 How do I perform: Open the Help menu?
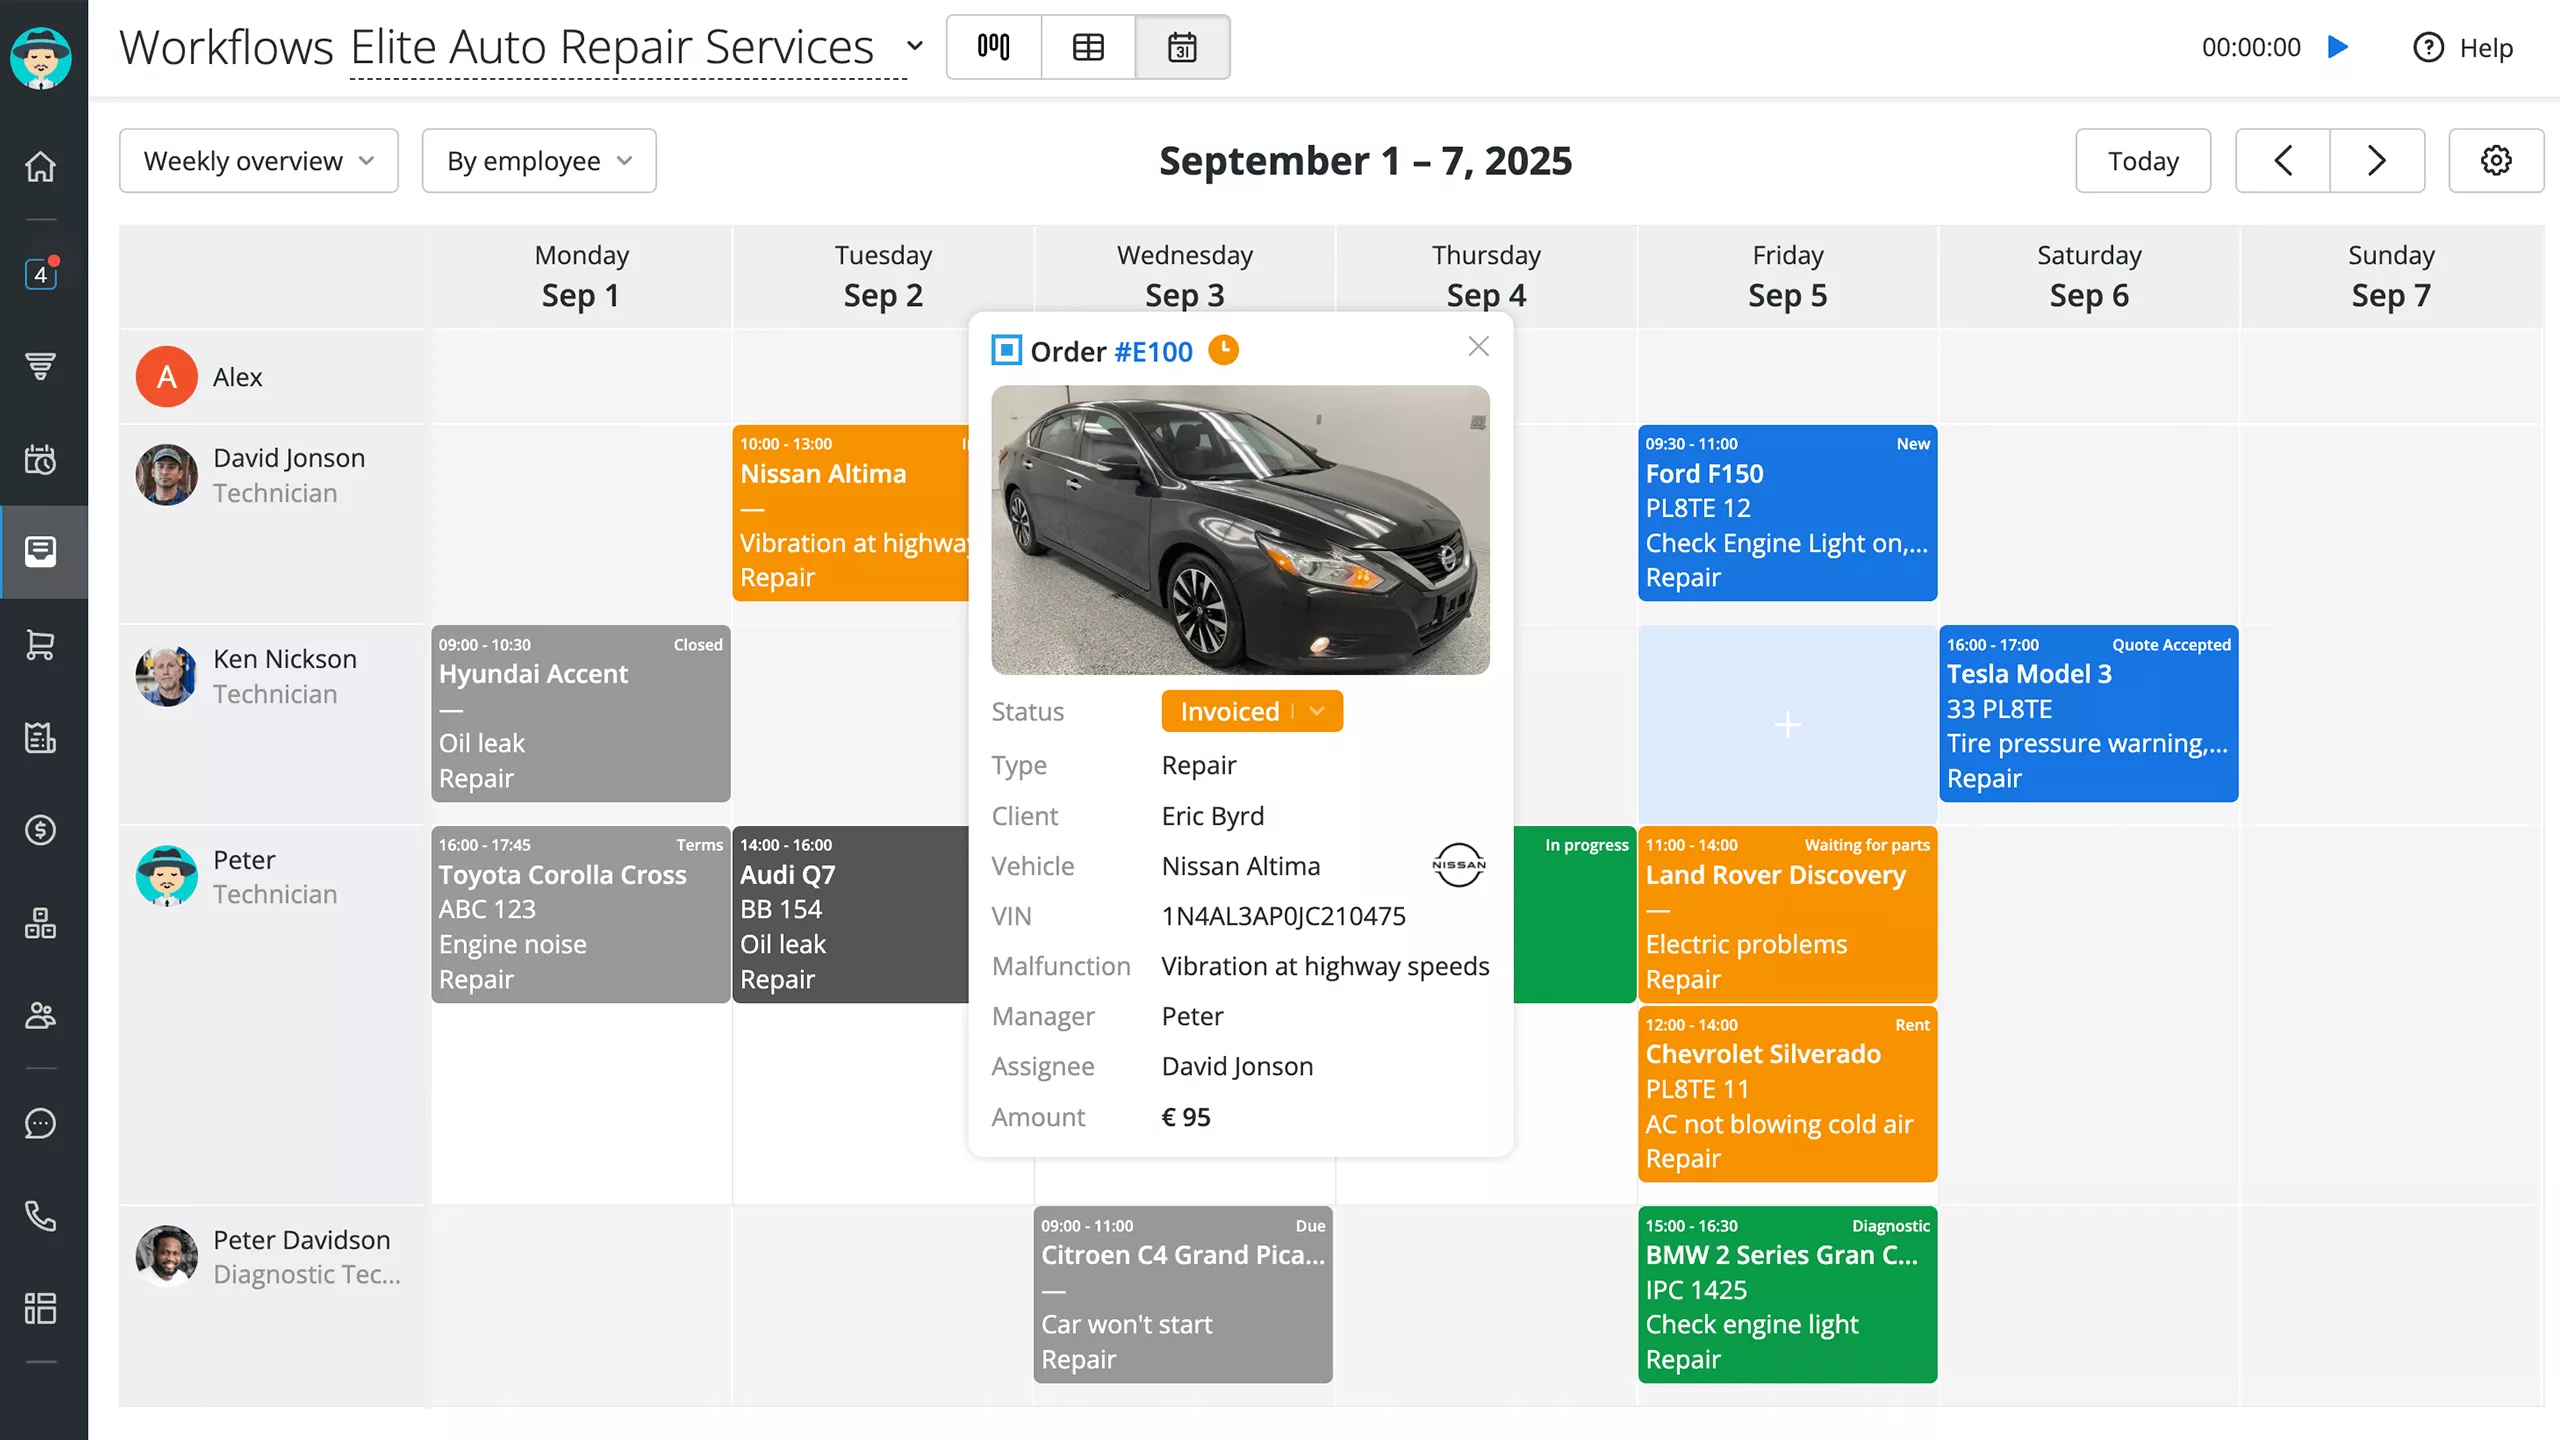click(2462, 47)
